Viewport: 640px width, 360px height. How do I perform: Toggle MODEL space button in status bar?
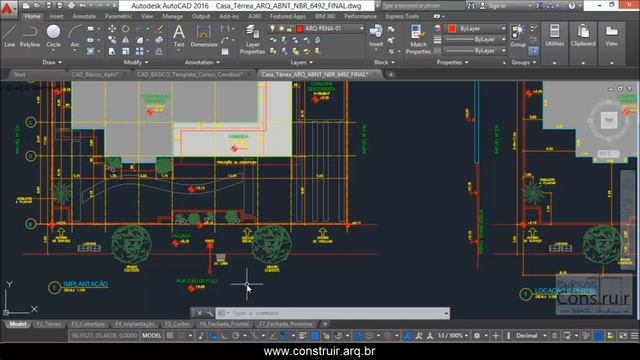(151, 336)
